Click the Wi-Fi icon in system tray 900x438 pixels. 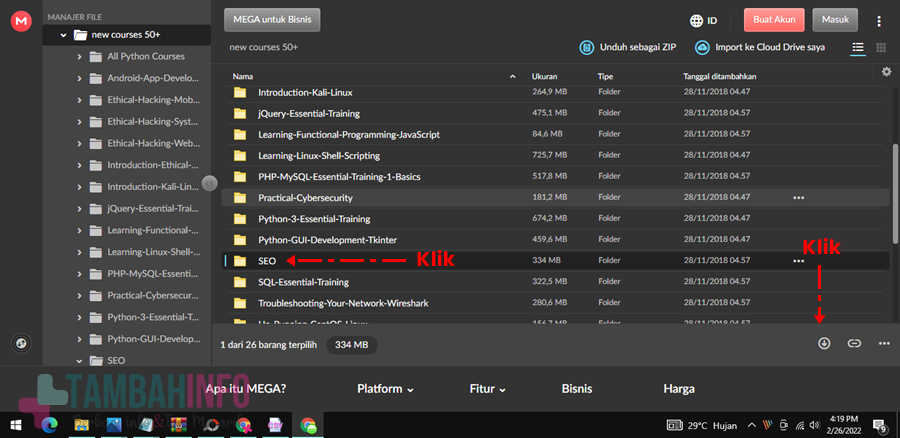point(800,425)
